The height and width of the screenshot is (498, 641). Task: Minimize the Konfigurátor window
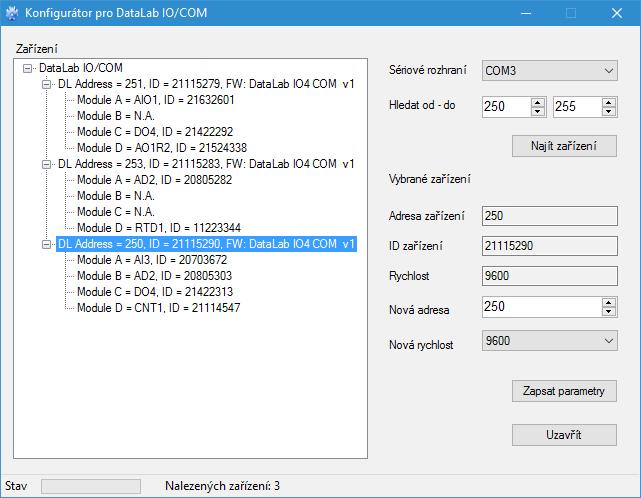[526, 13]
